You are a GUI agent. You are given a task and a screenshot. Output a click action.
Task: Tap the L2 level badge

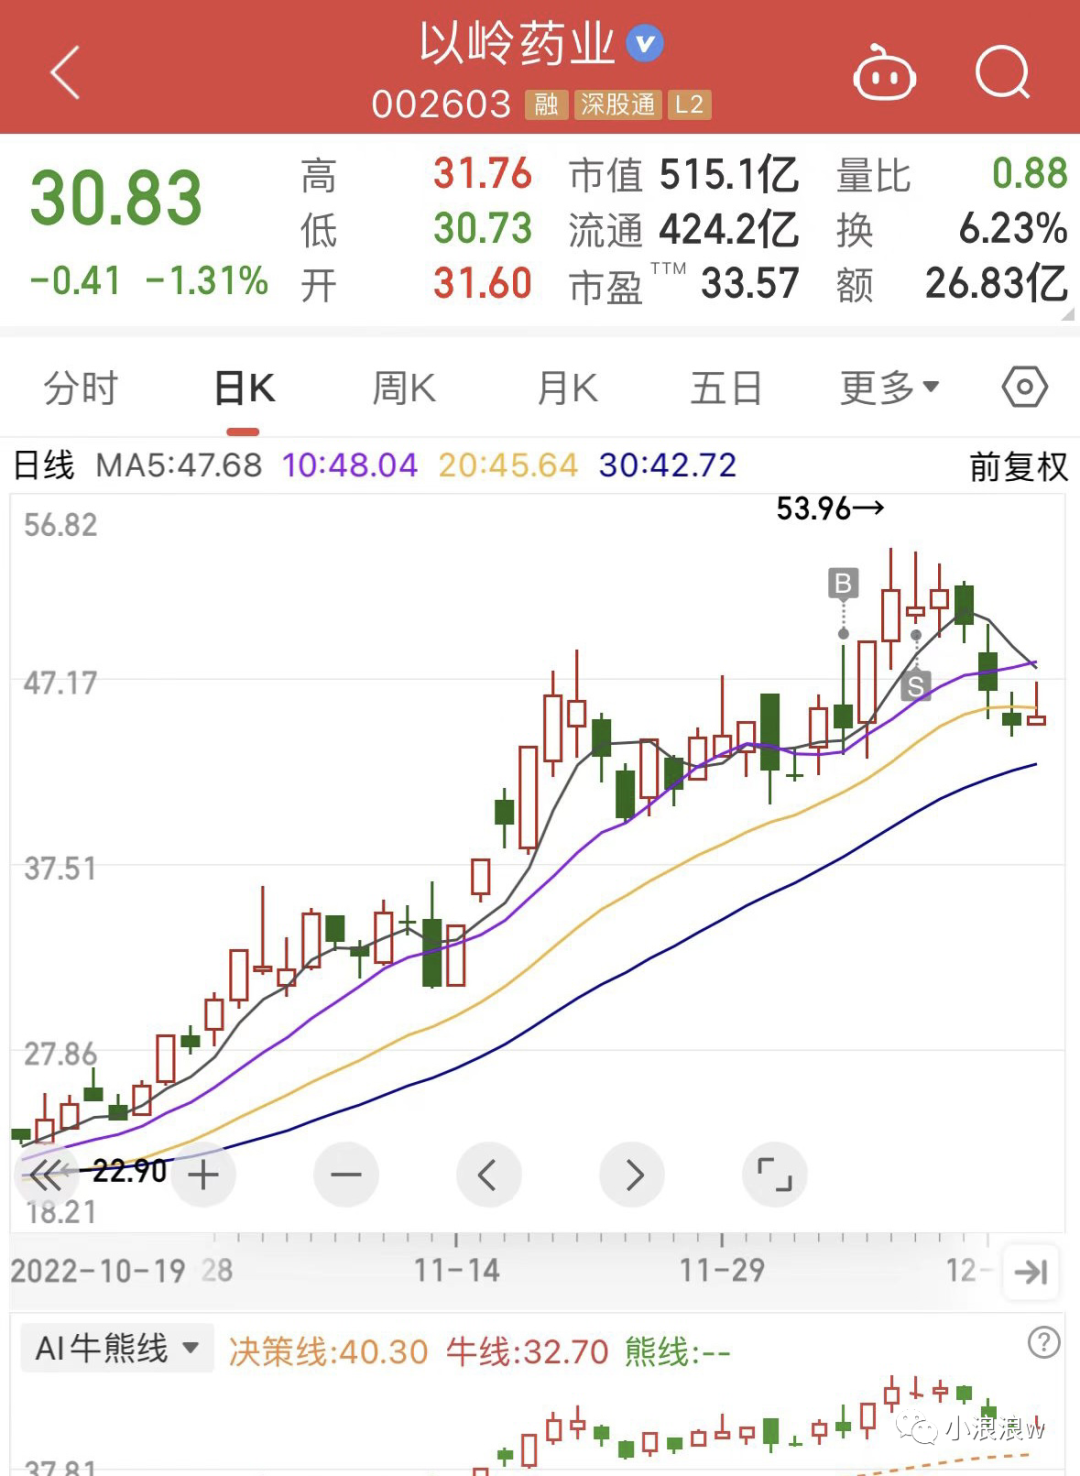689,104
